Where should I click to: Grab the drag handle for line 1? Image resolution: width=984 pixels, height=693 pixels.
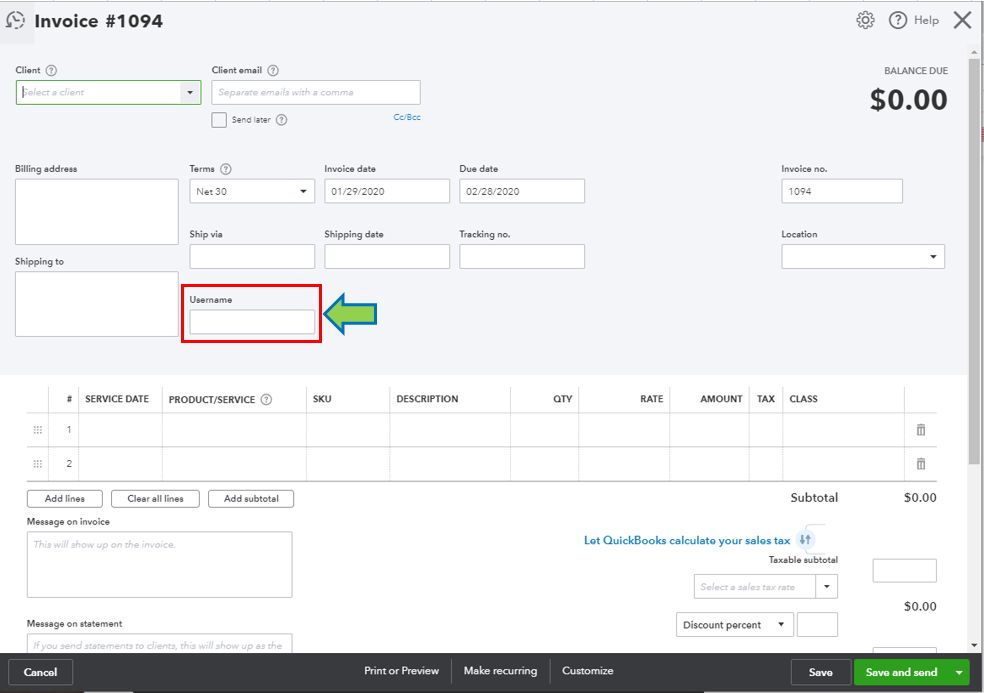coord(38,430)
